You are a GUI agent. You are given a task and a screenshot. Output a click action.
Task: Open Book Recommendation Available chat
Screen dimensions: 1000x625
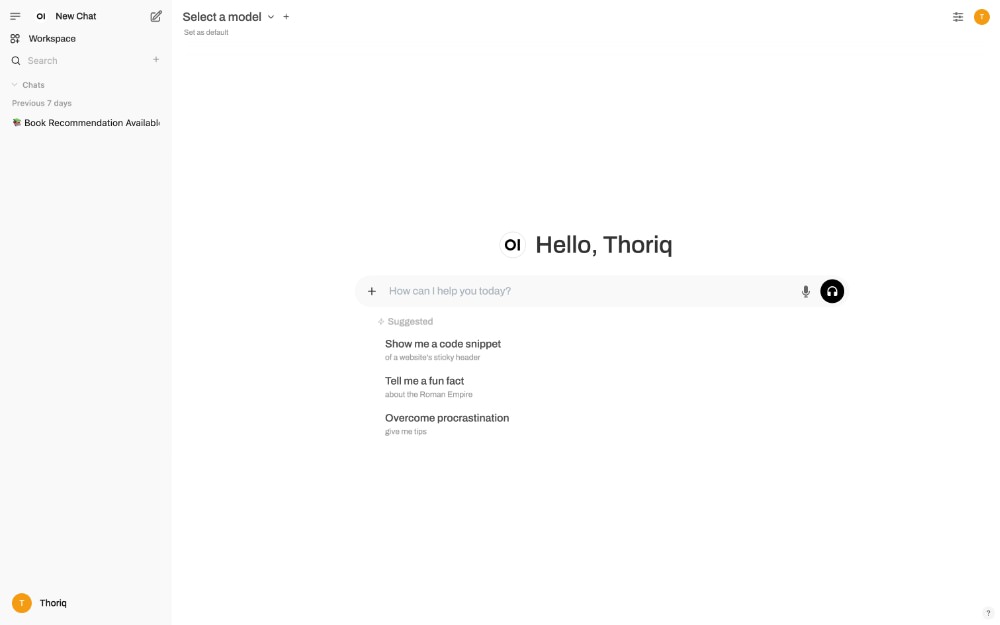85,122
